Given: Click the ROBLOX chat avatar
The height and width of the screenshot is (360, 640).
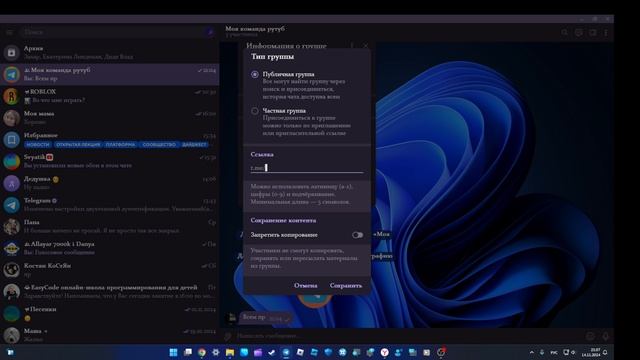Looking at the screenshot, I should (11, 96).
